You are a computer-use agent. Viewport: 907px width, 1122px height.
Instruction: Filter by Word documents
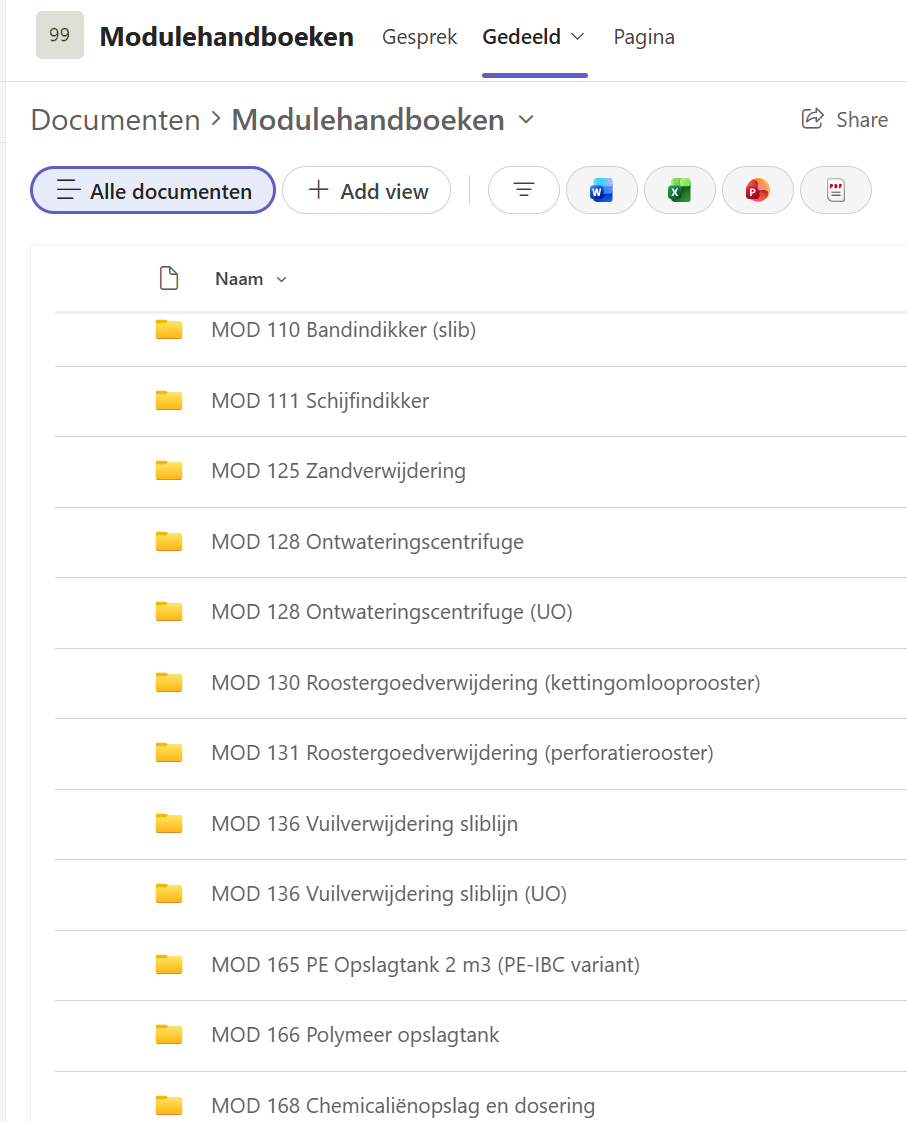click(602, 190)
